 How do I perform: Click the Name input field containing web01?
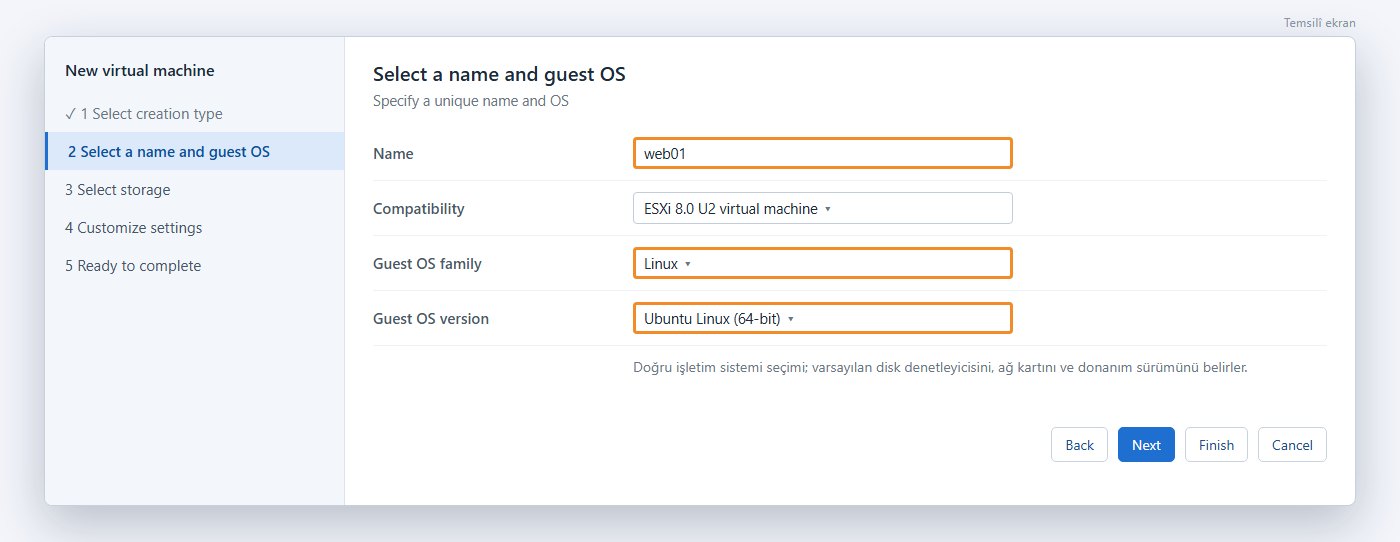click(823, 153)
